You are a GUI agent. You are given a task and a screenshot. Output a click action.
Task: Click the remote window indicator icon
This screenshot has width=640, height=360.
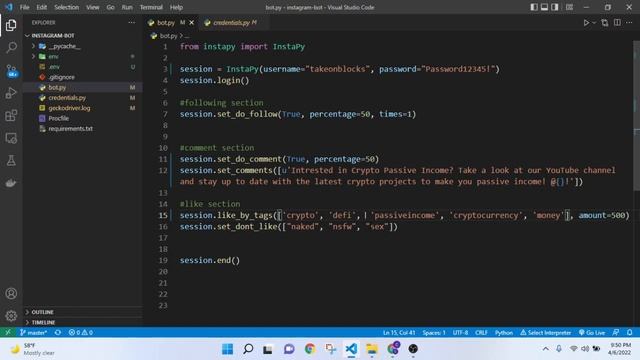[x=8, y=333]
